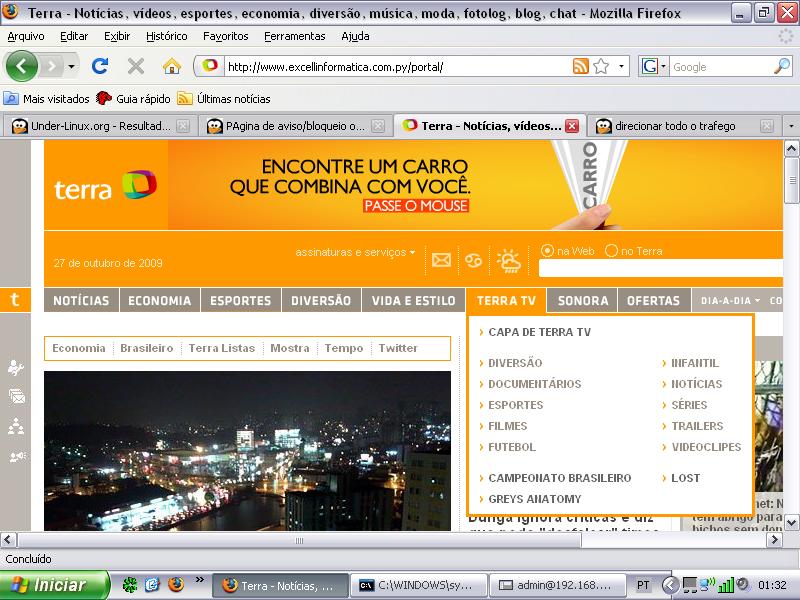Viewport: 800px width, 600px height.
Task: Select VIDEOCLIPES in Terra TV menu
Action: (706, 447)
